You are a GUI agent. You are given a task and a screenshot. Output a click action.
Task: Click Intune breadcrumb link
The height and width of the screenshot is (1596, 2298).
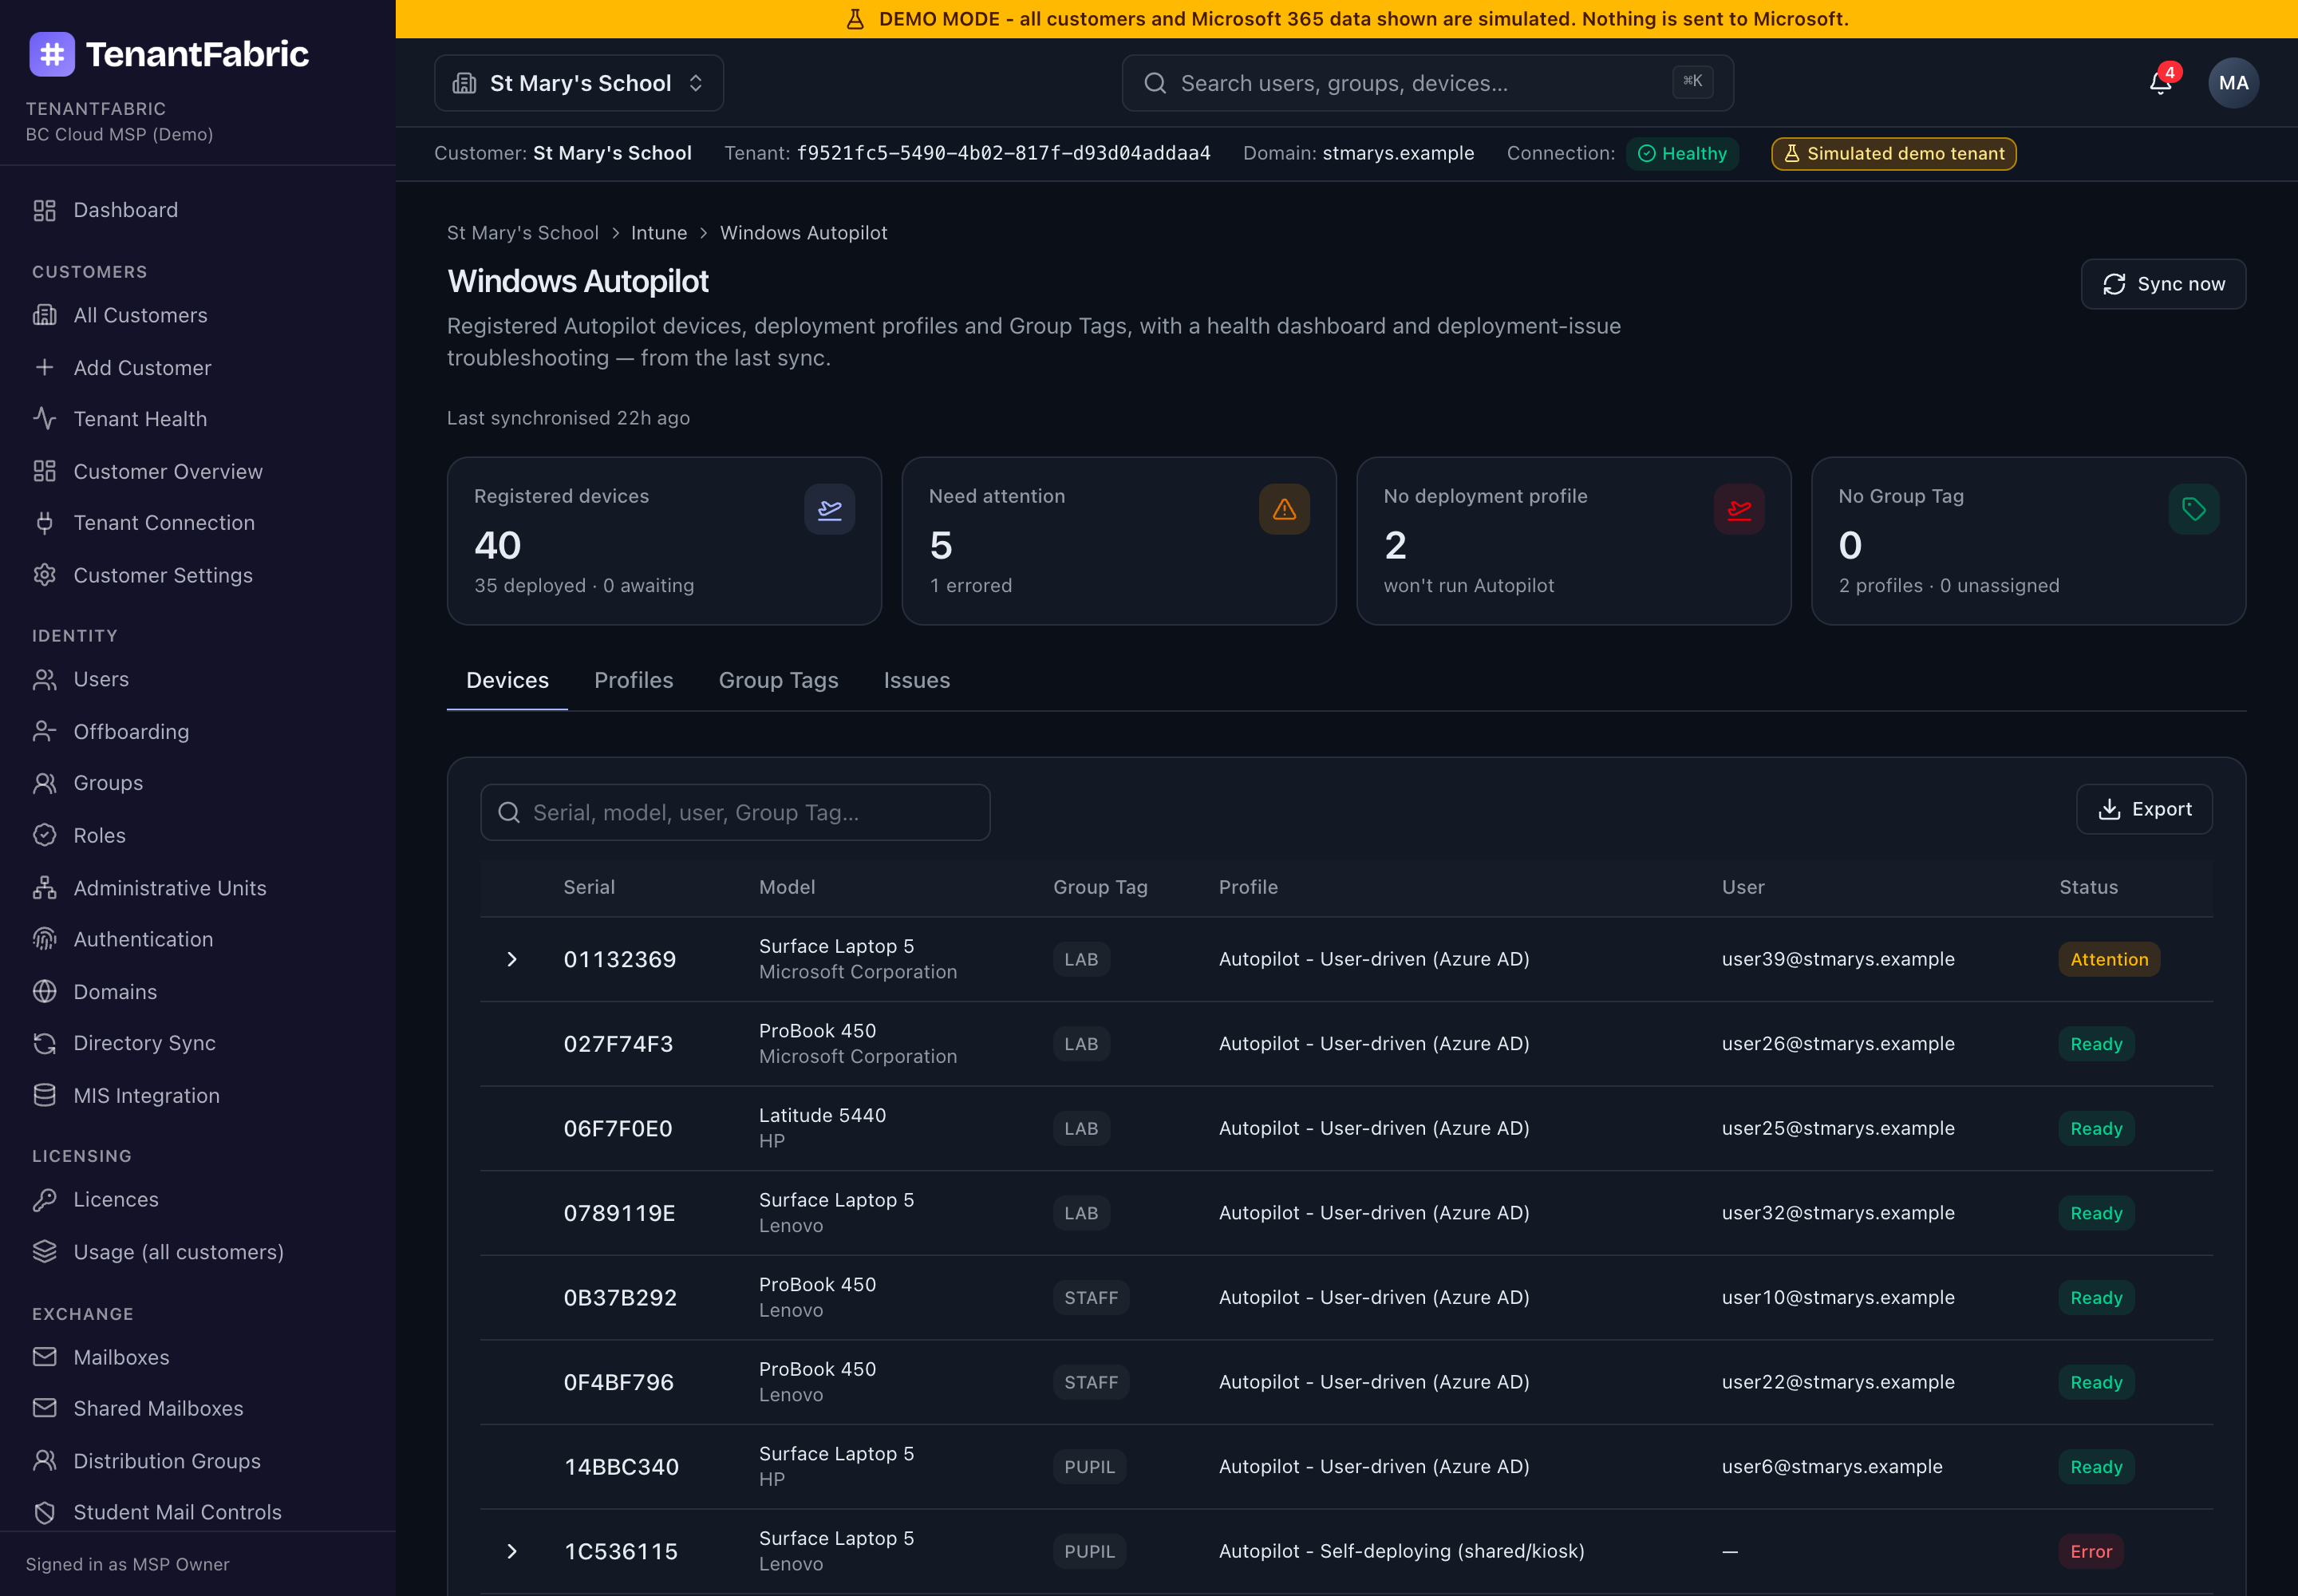(658, 233)
